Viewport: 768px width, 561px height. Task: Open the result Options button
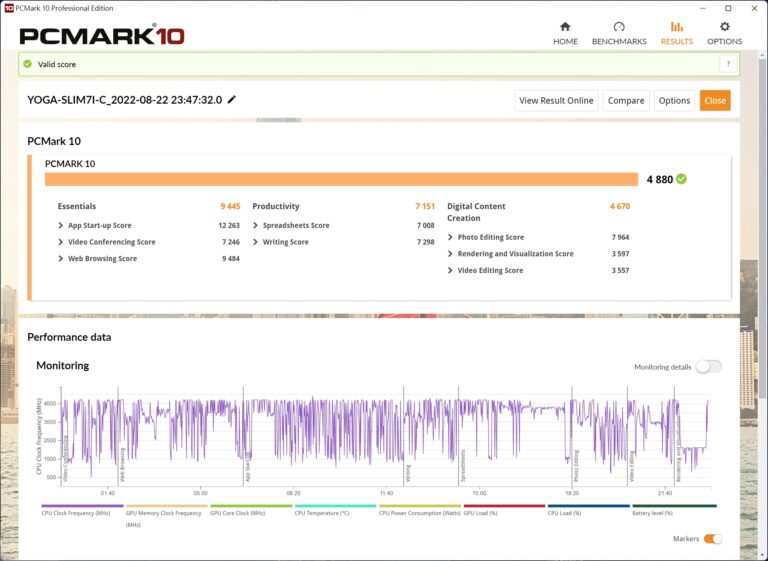click(674, 100)
